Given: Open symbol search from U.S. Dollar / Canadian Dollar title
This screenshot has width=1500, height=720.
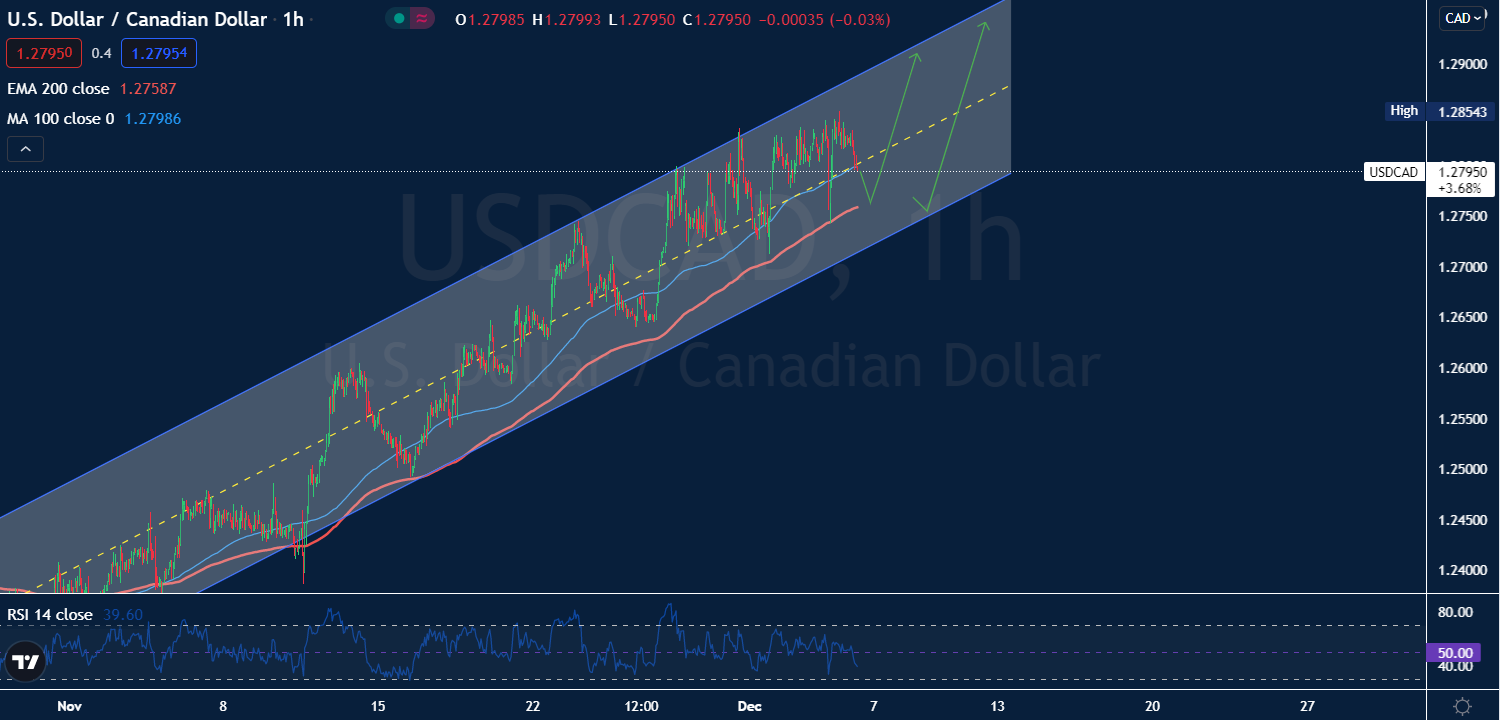Looking at the screenshot, I should pos(137,19).
